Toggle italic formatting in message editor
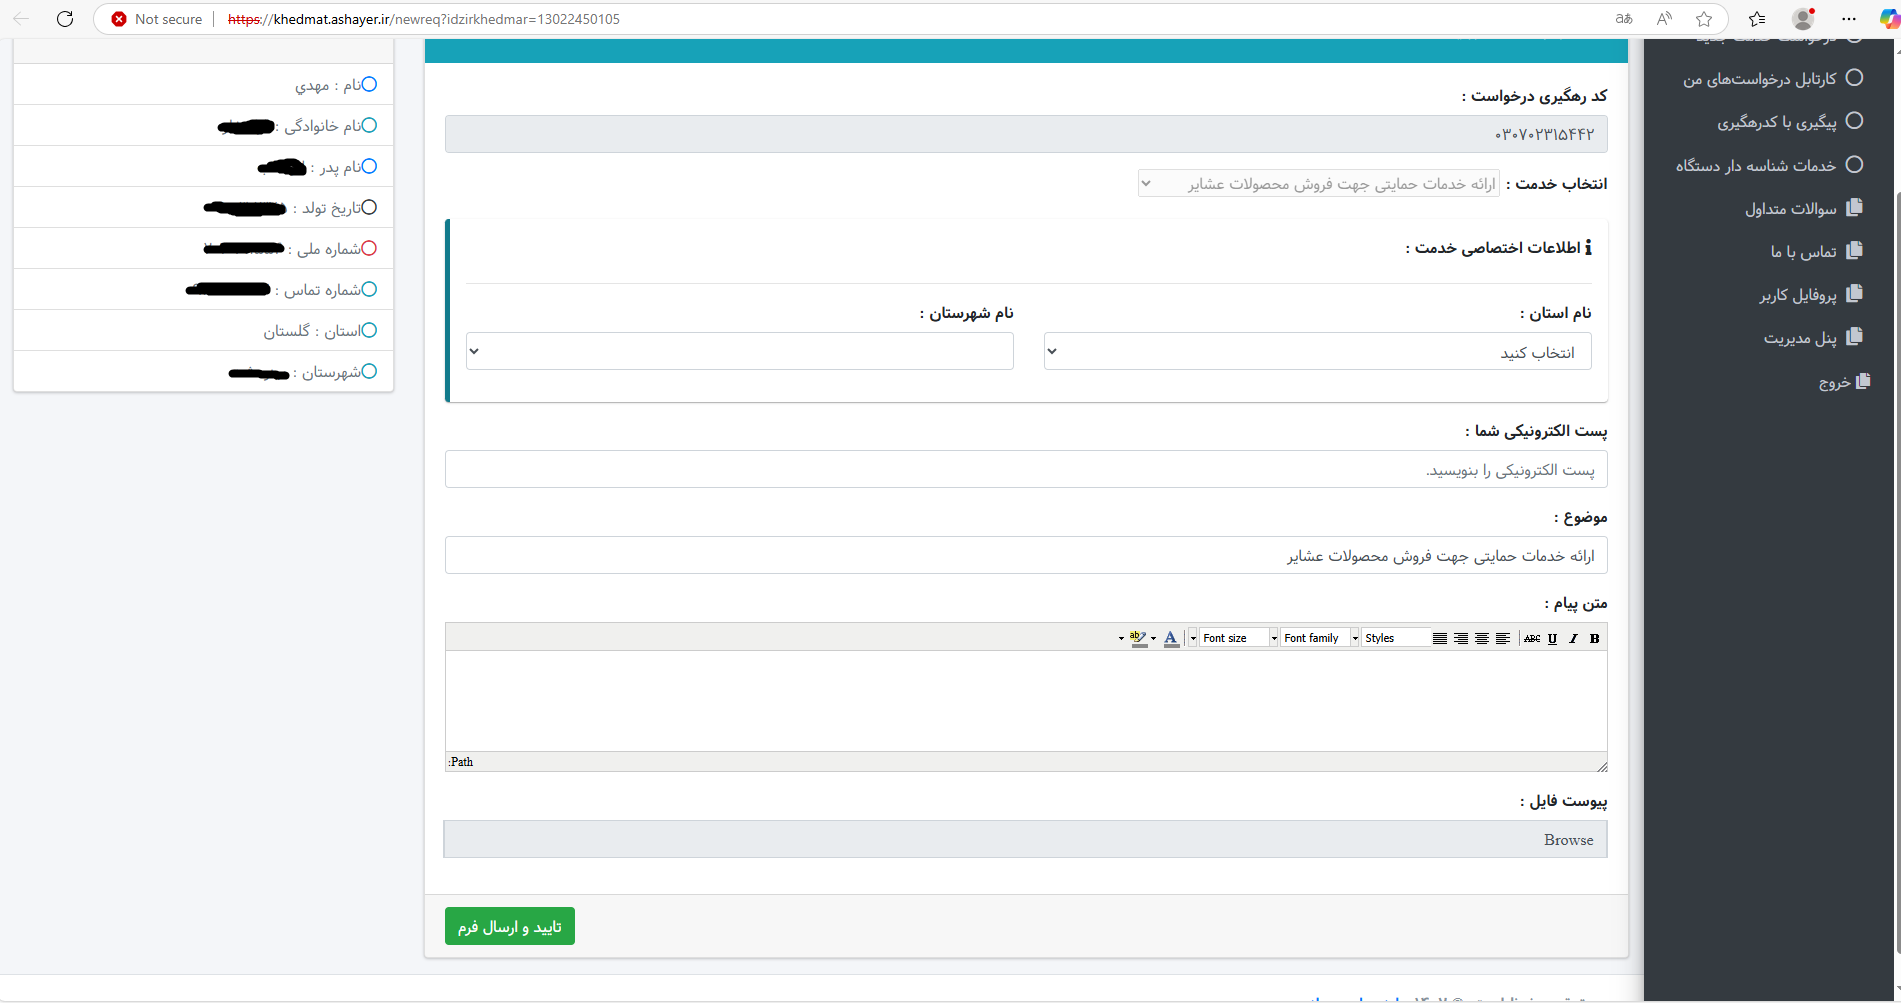 1573,638
